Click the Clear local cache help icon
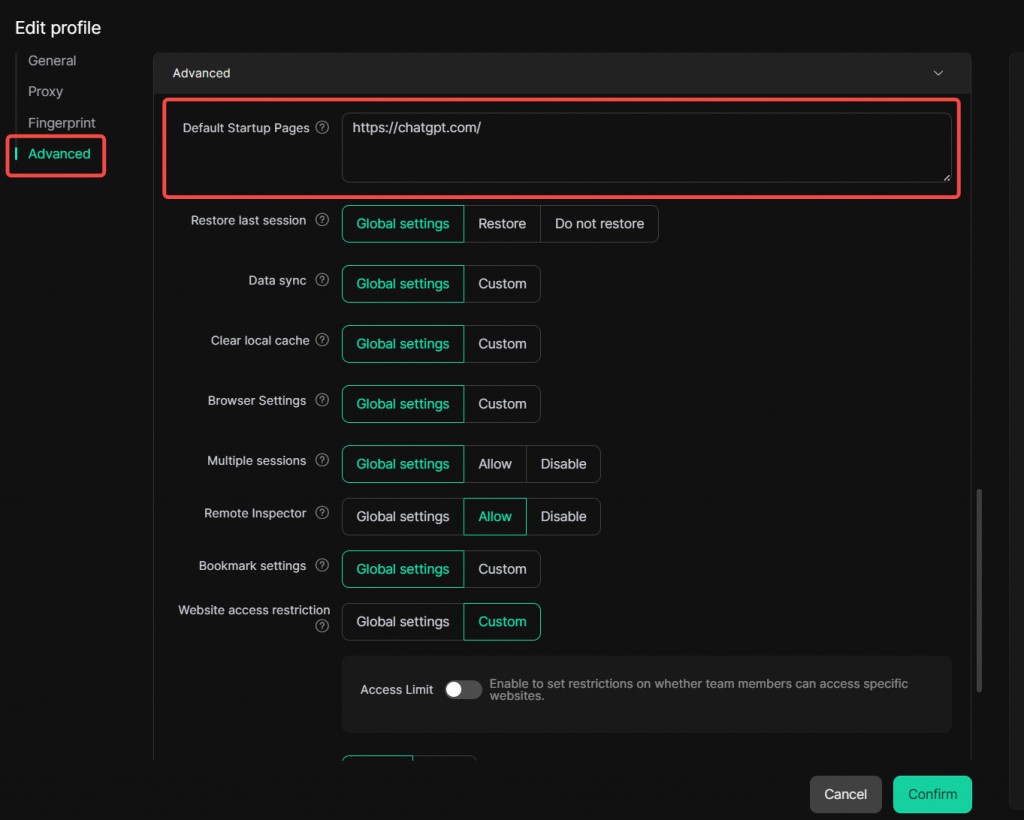 [x=322, y=340]
